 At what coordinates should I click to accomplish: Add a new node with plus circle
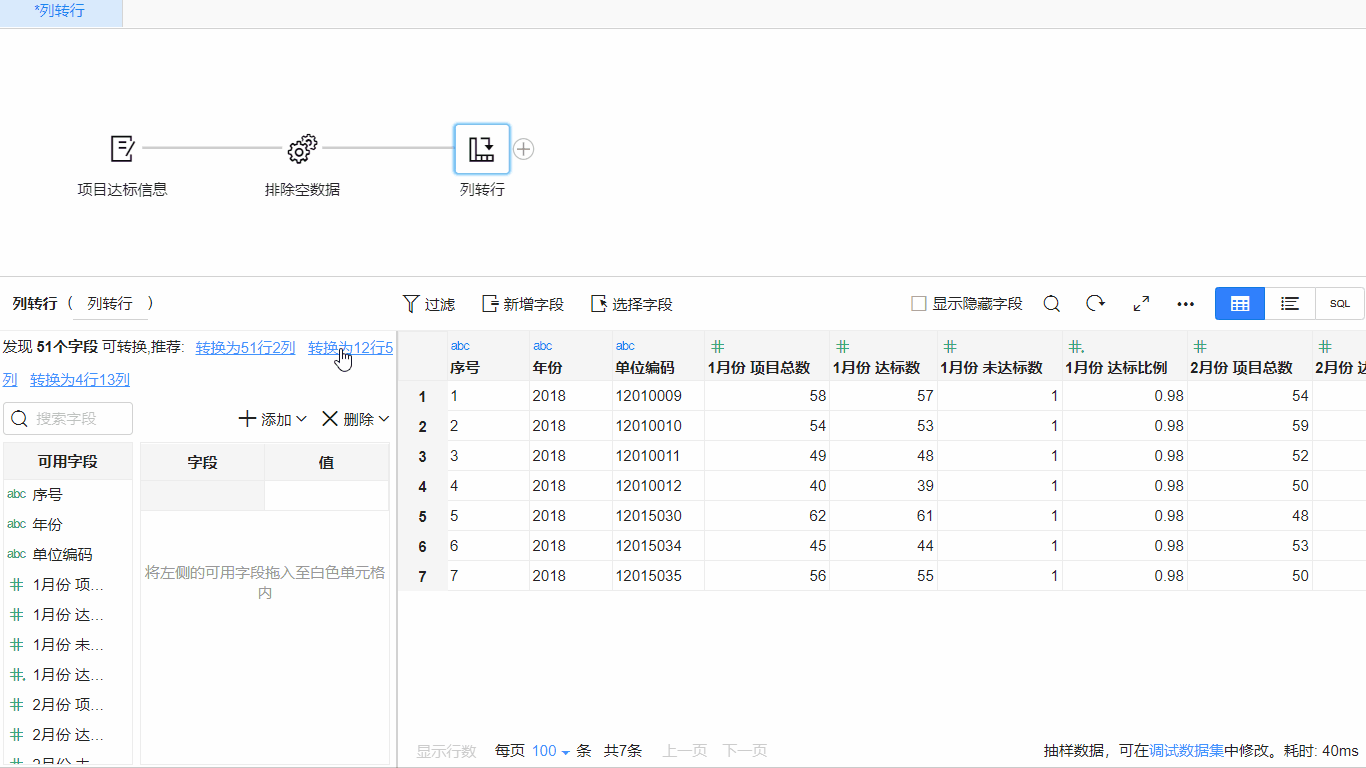click(x=524, y=149)
